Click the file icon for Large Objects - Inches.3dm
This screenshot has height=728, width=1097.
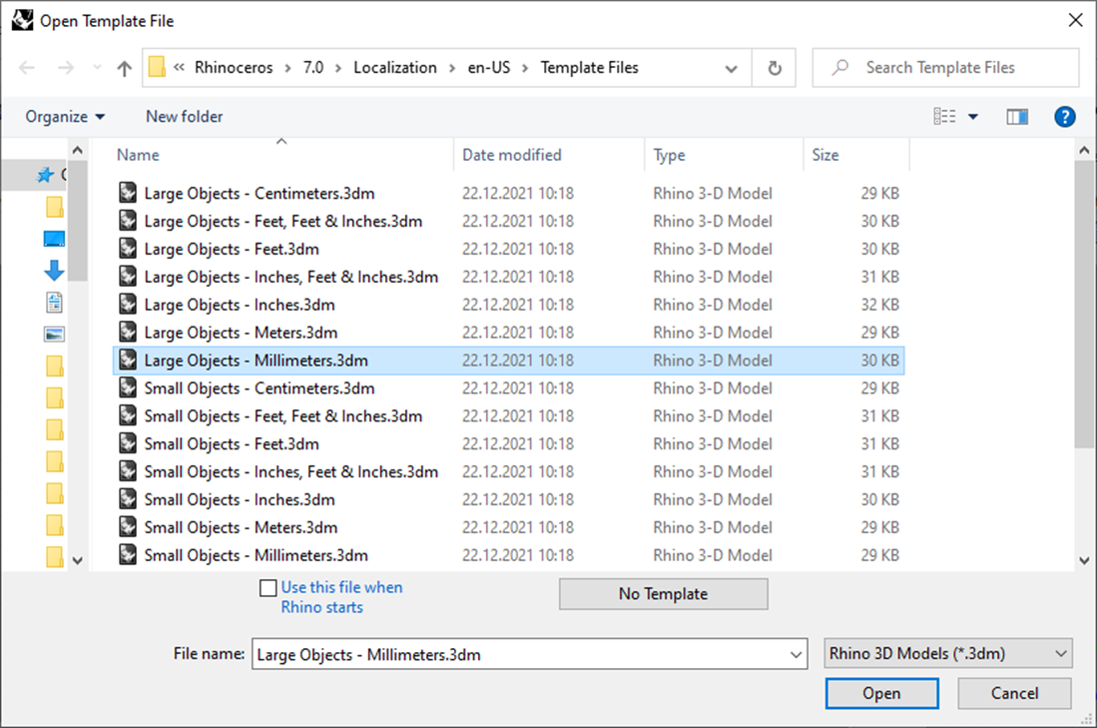pyautogui.click(x=127, y=304)
